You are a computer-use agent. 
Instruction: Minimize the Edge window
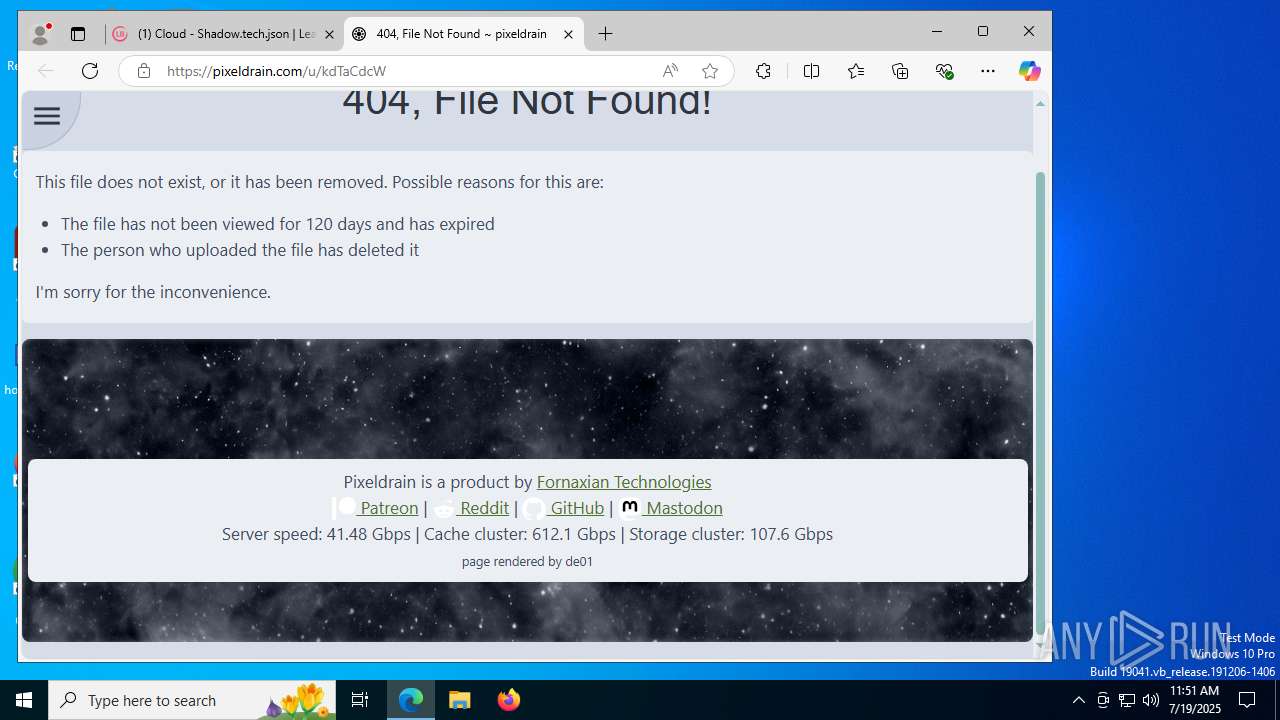click(937, 32)
